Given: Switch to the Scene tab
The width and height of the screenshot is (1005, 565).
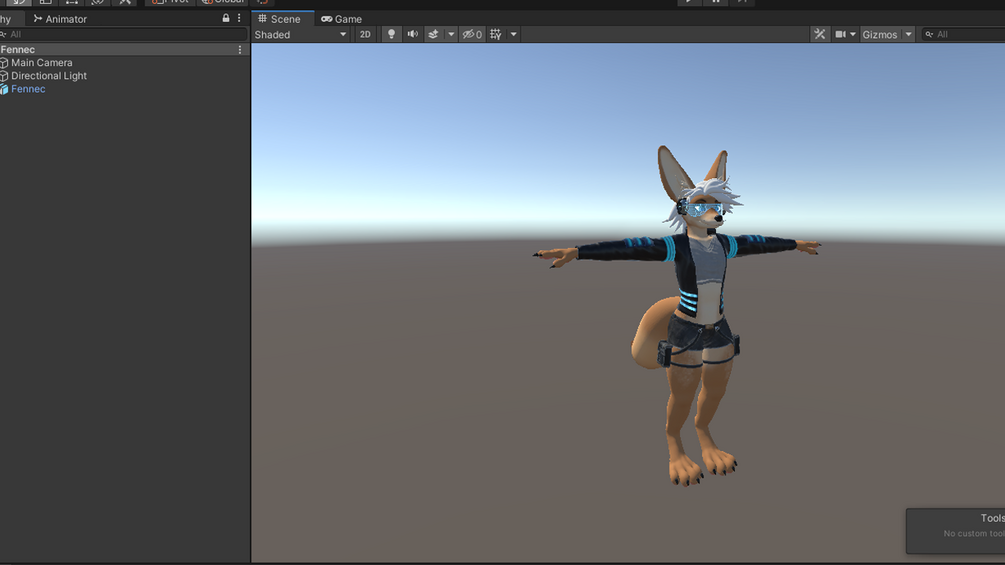Looking at the screenshot, I should click(x=279, y=19).
